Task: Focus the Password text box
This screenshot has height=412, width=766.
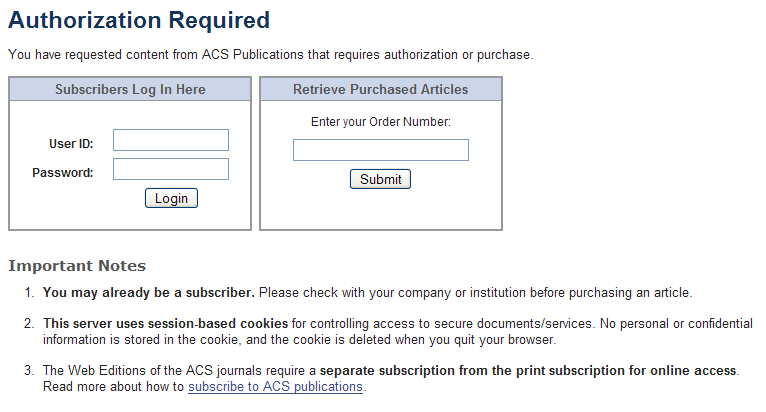Action: click(x=171, y=169)
